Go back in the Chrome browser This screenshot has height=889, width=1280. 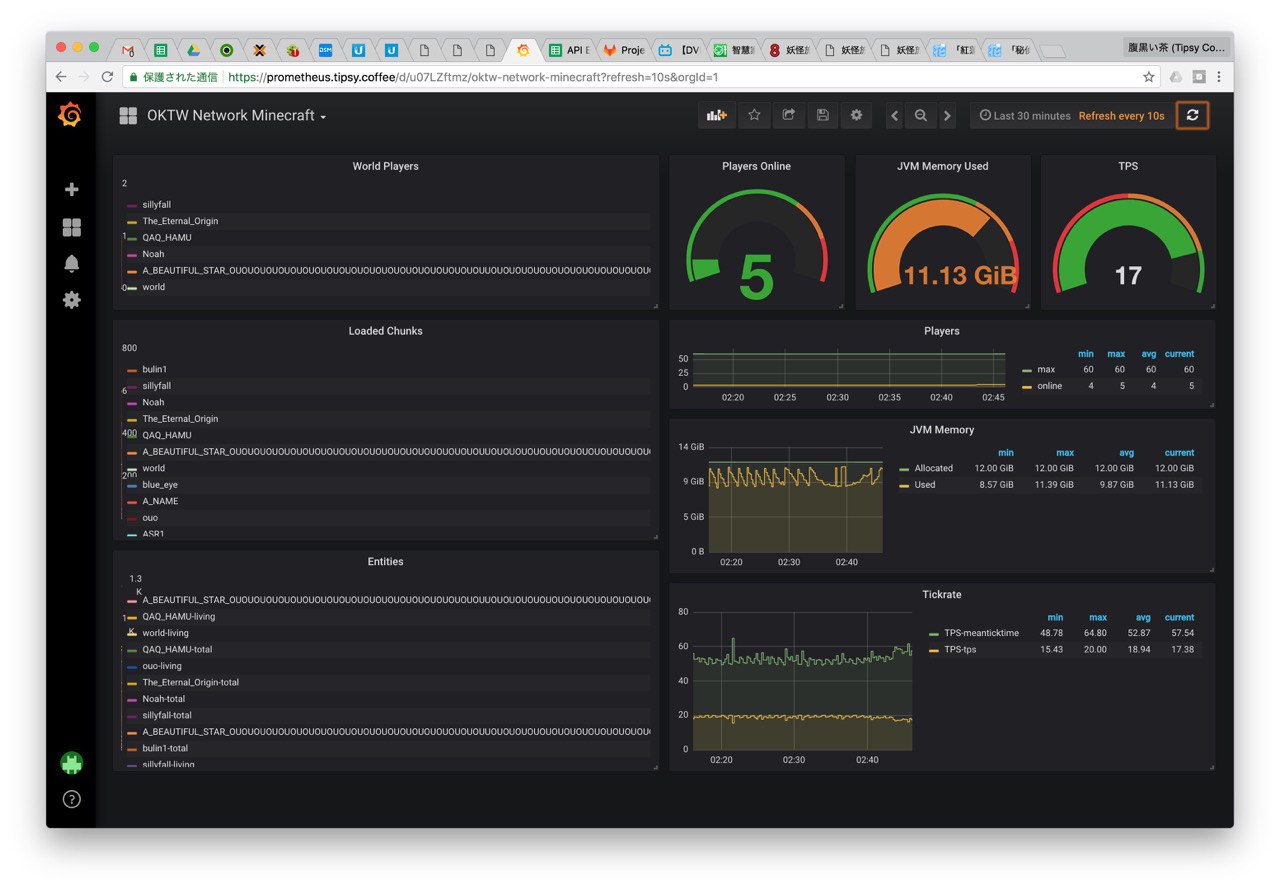point(61,77)
